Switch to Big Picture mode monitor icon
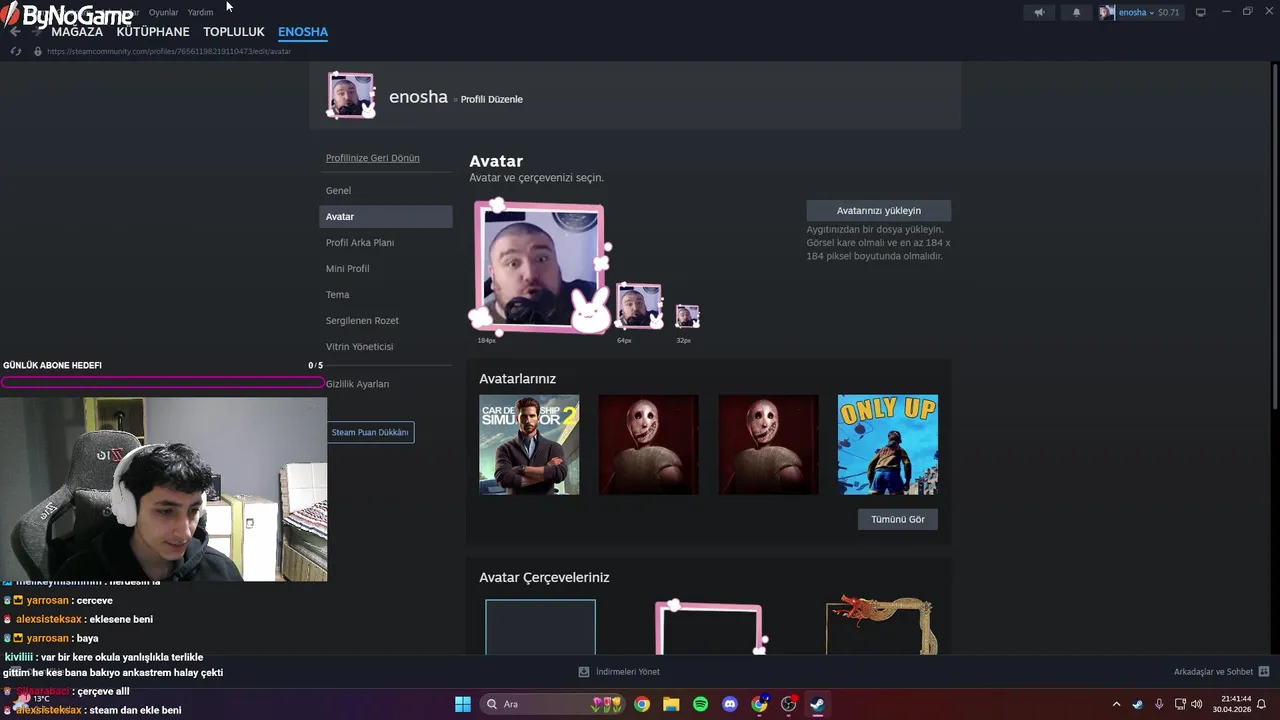This screenshot has height=720, width=1280. pos(1200,12)
